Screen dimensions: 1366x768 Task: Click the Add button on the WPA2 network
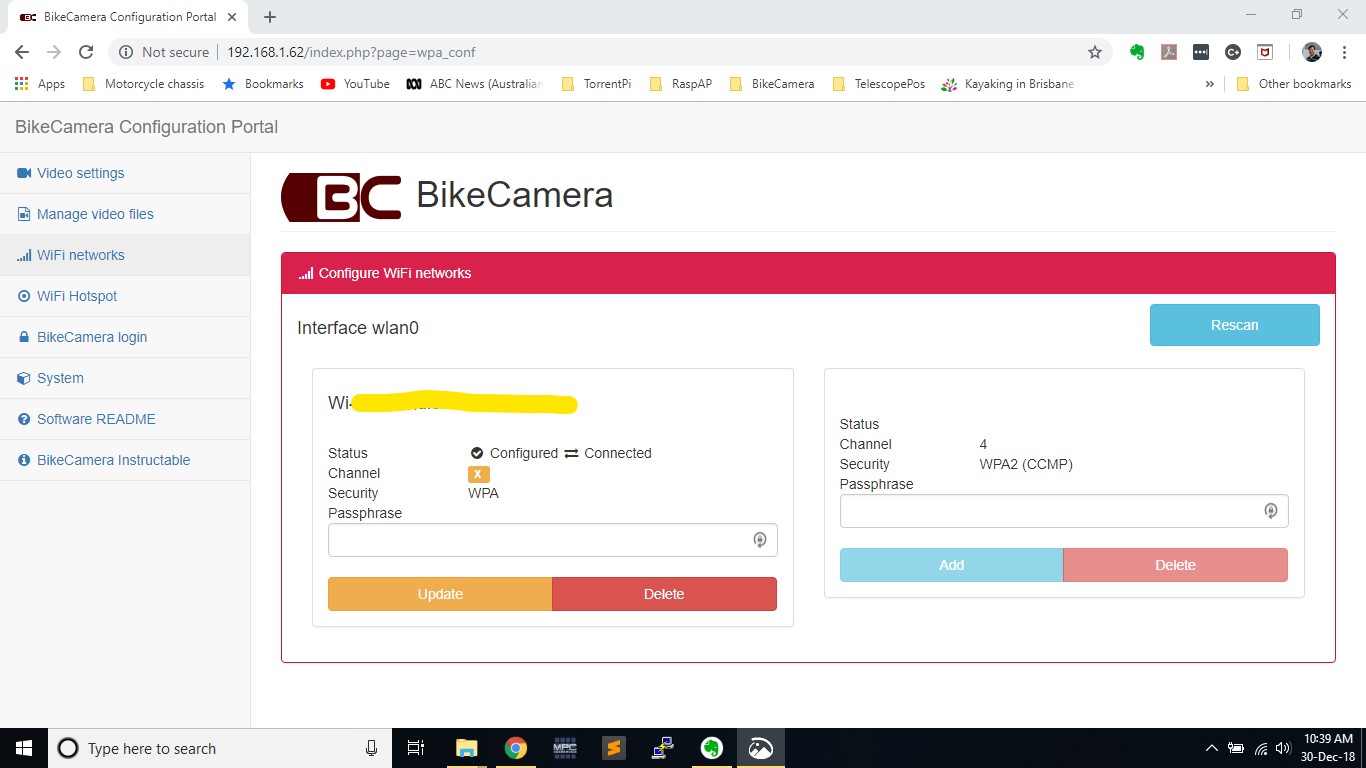point(951,565)
